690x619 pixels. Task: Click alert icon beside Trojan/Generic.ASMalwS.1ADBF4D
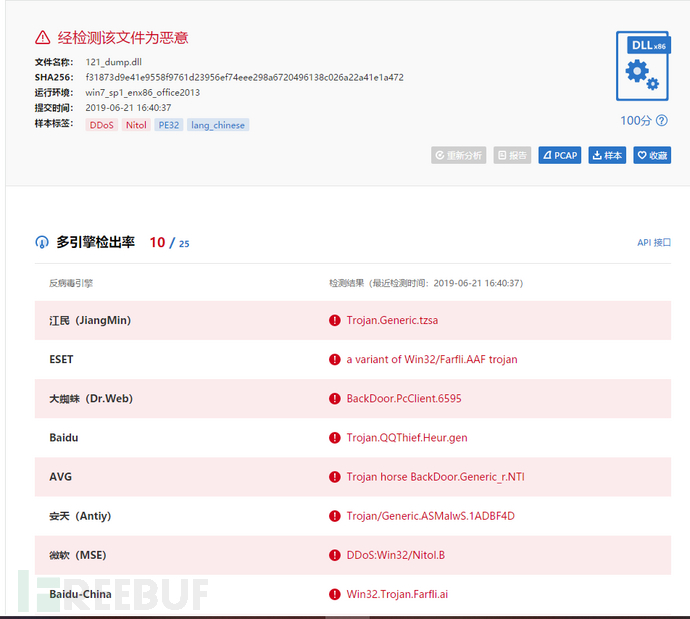pyautogui.click(x=334, y=516)
